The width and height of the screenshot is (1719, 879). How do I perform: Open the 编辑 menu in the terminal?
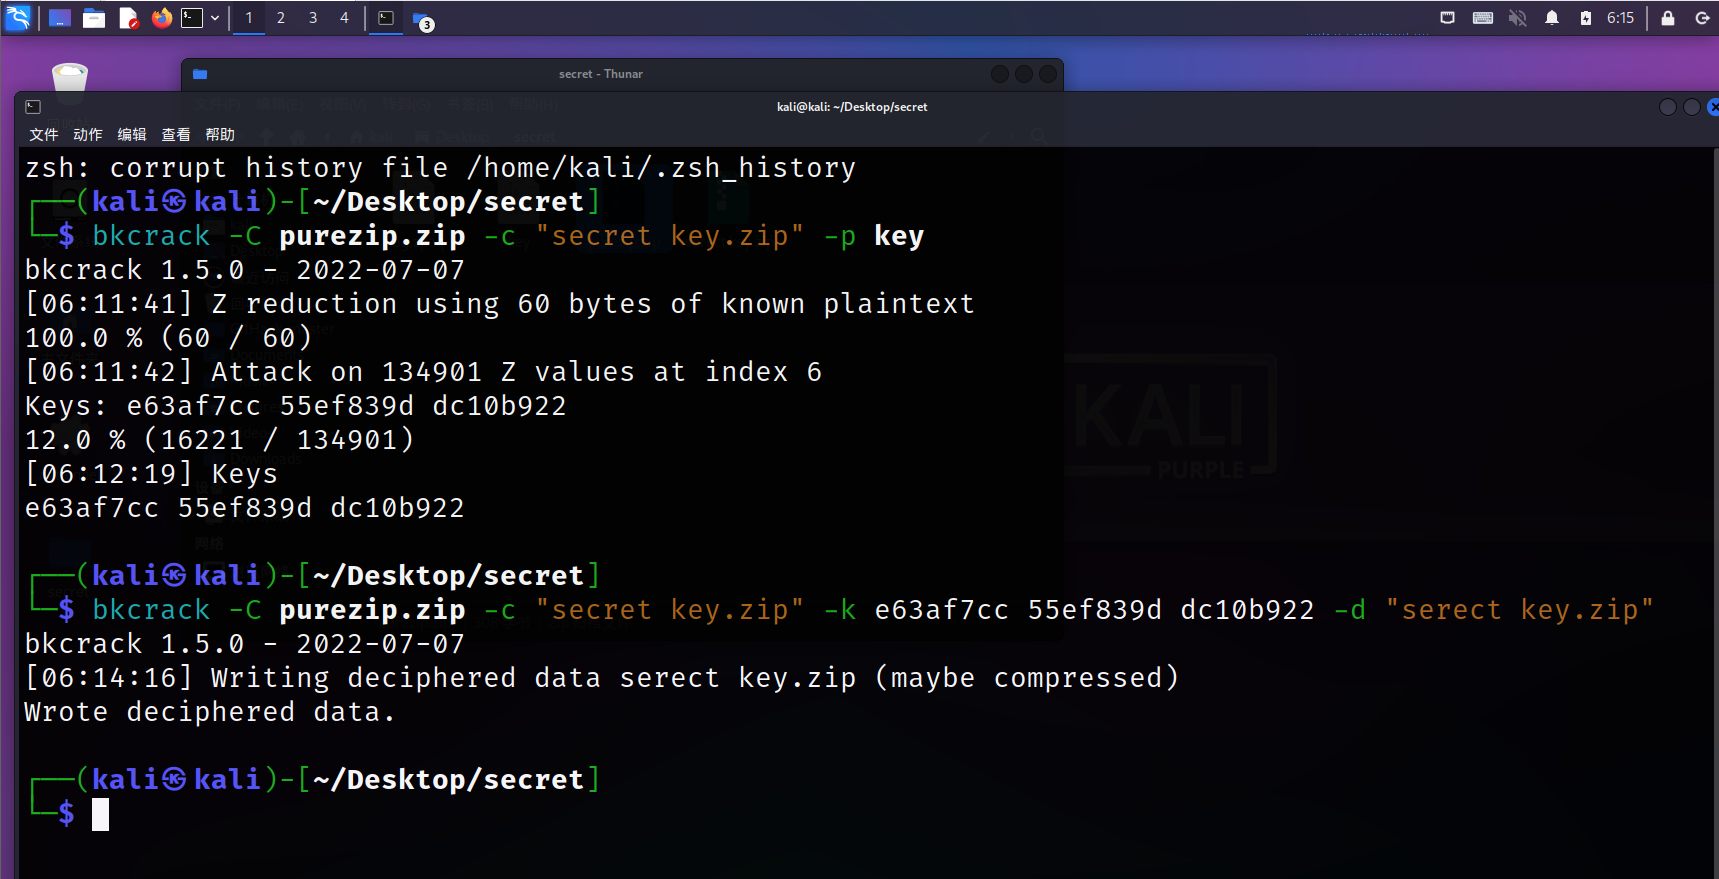[x=132, y=135]
